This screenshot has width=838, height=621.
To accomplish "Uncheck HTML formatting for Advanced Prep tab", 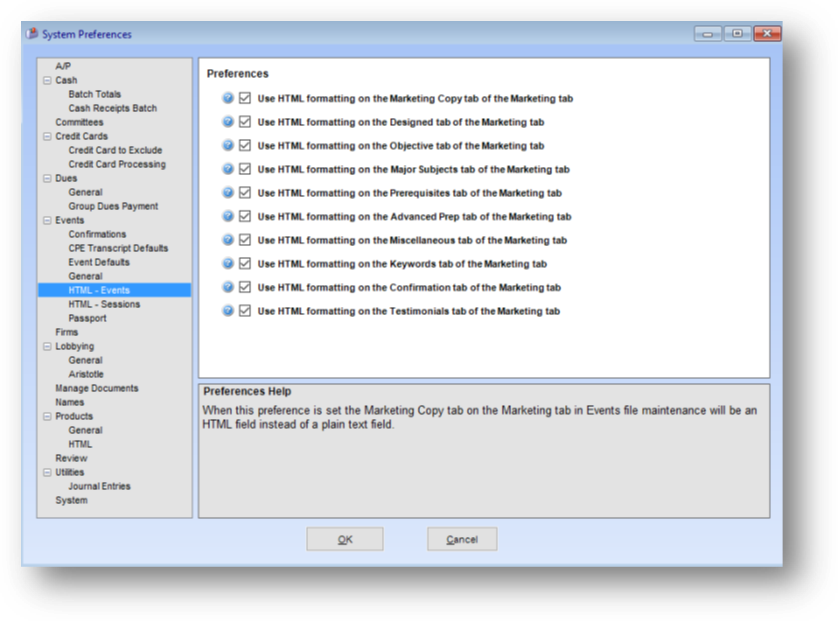I will pyautogui.click(x=245, y=216).
